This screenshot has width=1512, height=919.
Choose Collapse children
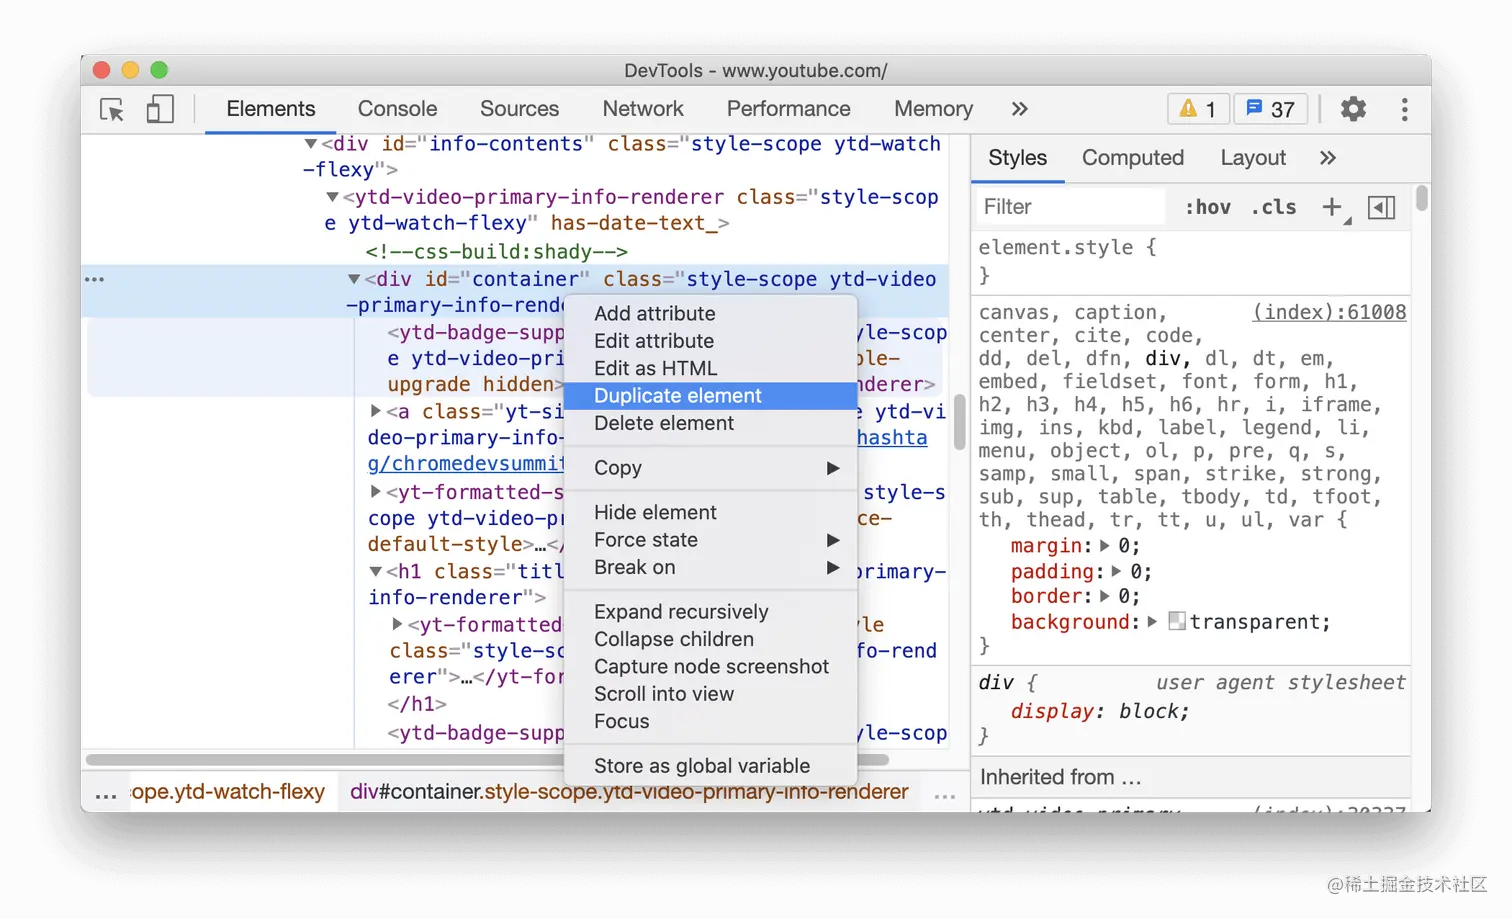coord(711,639)
